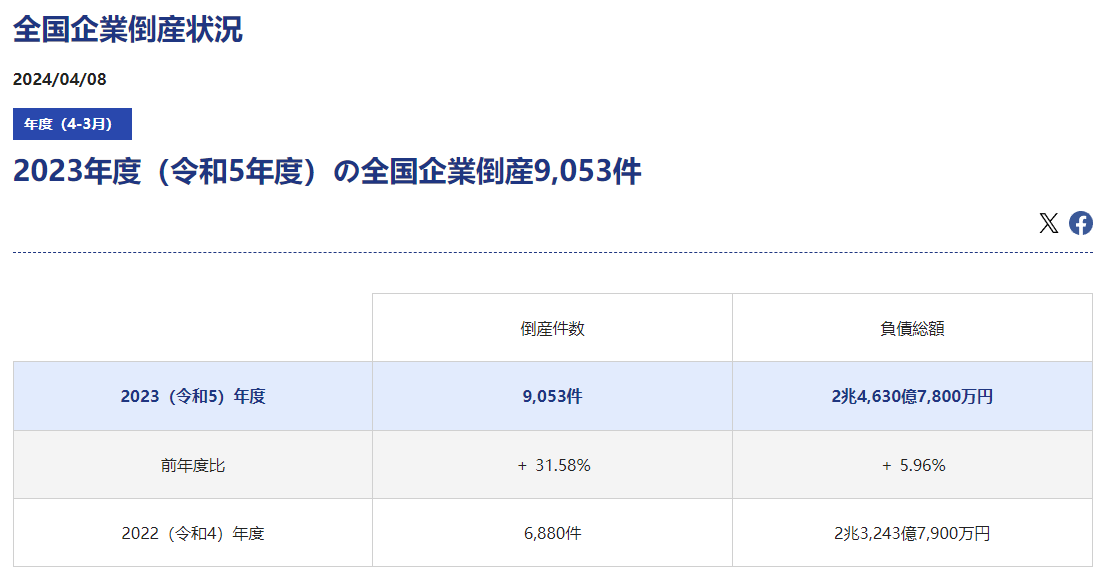Click the 年度（4-3月） category tag
This screenshot has height=588, width=1112.
tap(72, 124)
